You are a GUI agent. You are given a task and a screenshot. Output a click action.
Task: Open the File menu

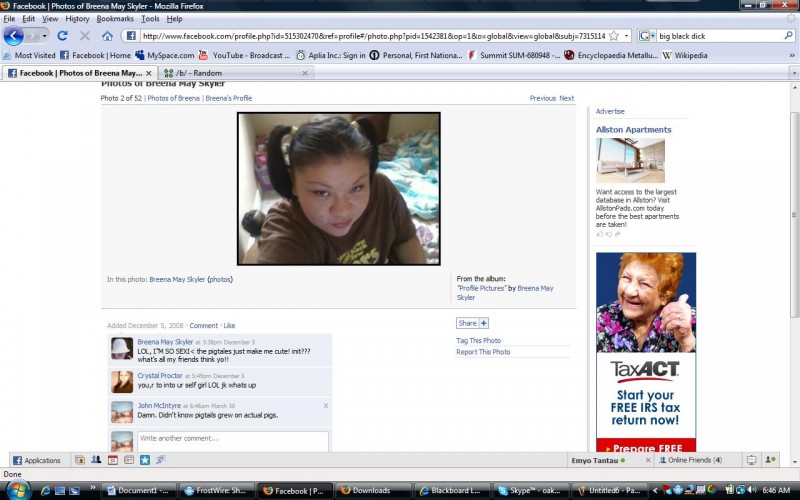tap(9, 19)
